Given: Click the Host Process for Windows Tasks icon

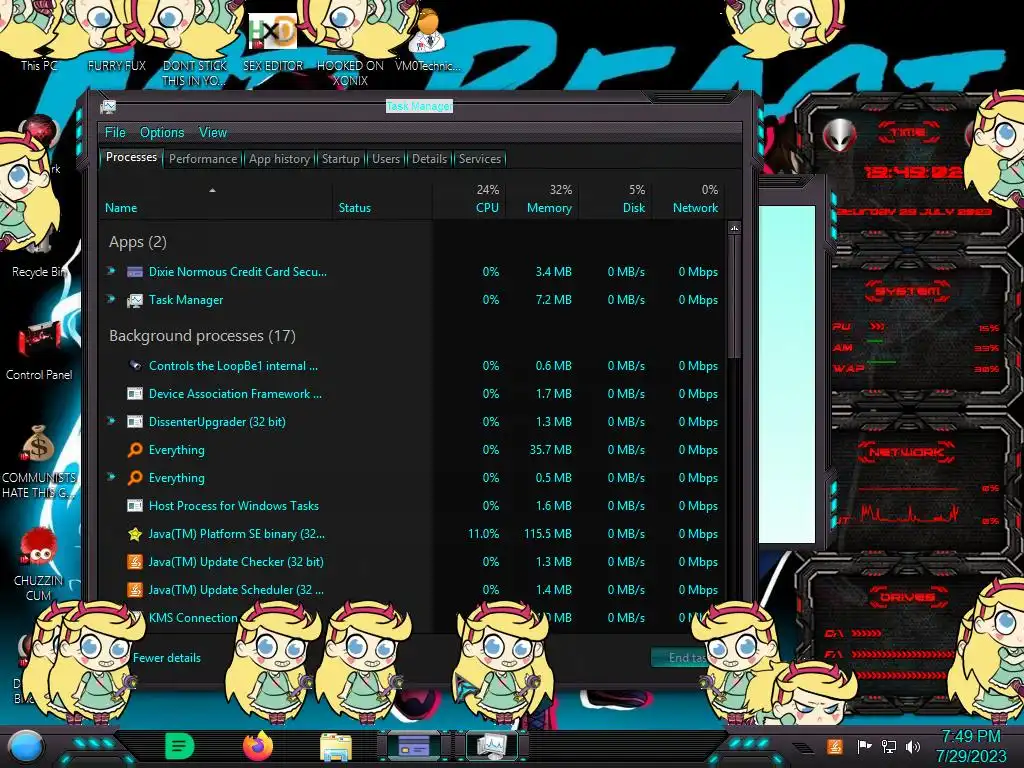Looking at the screenshot, I should [x=135, y=505].
